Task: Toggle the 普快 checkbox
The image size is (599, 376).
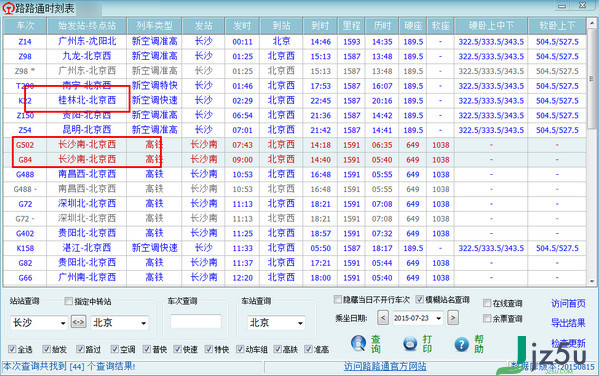Action: coord(147,349)
